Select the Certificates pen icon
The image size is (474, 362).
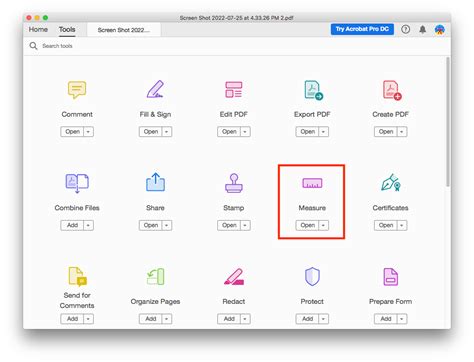tap(391, 182)
